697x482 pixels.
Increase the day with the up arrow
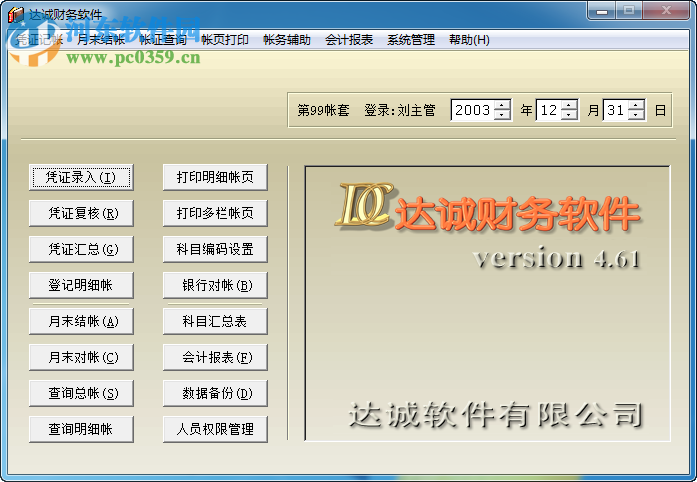pos(636,105)
